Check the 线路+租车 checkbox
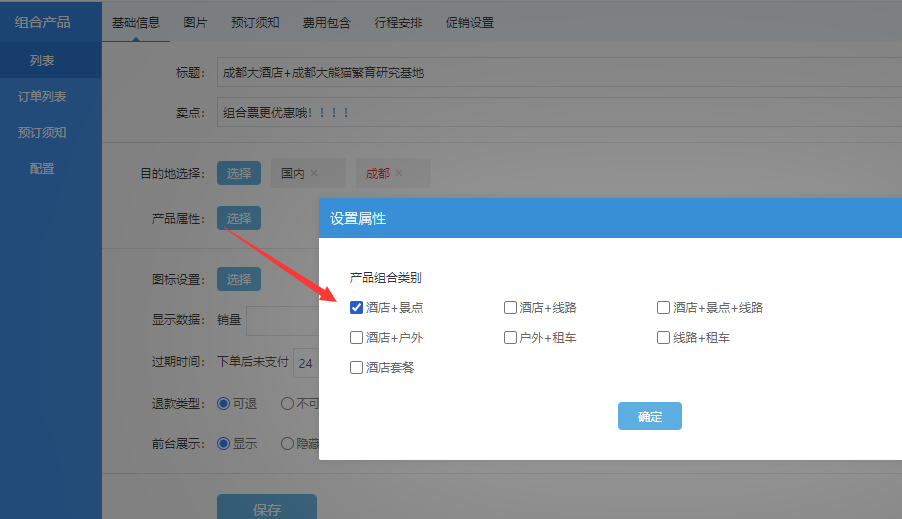902x519 pixels. [664, 338]
